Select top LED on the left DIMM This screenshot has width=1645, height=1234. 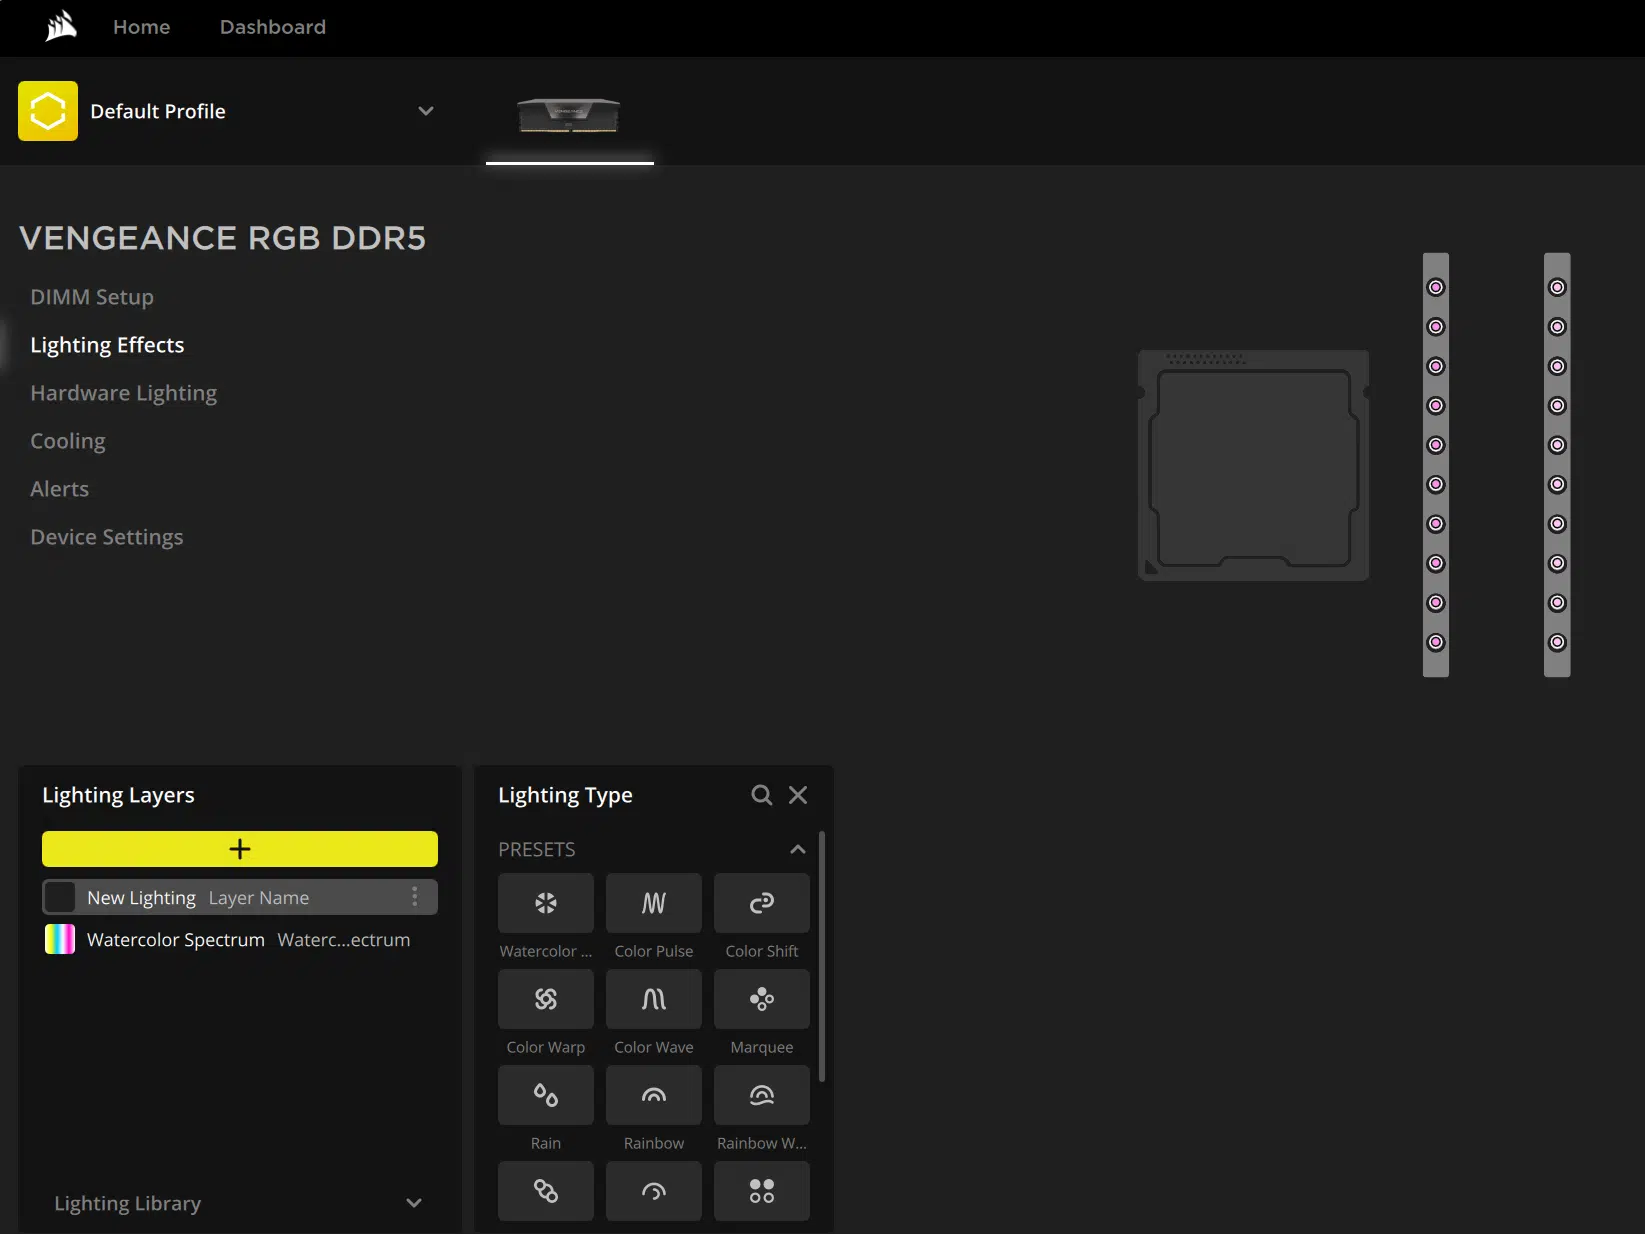click(x=1436, y=288)
